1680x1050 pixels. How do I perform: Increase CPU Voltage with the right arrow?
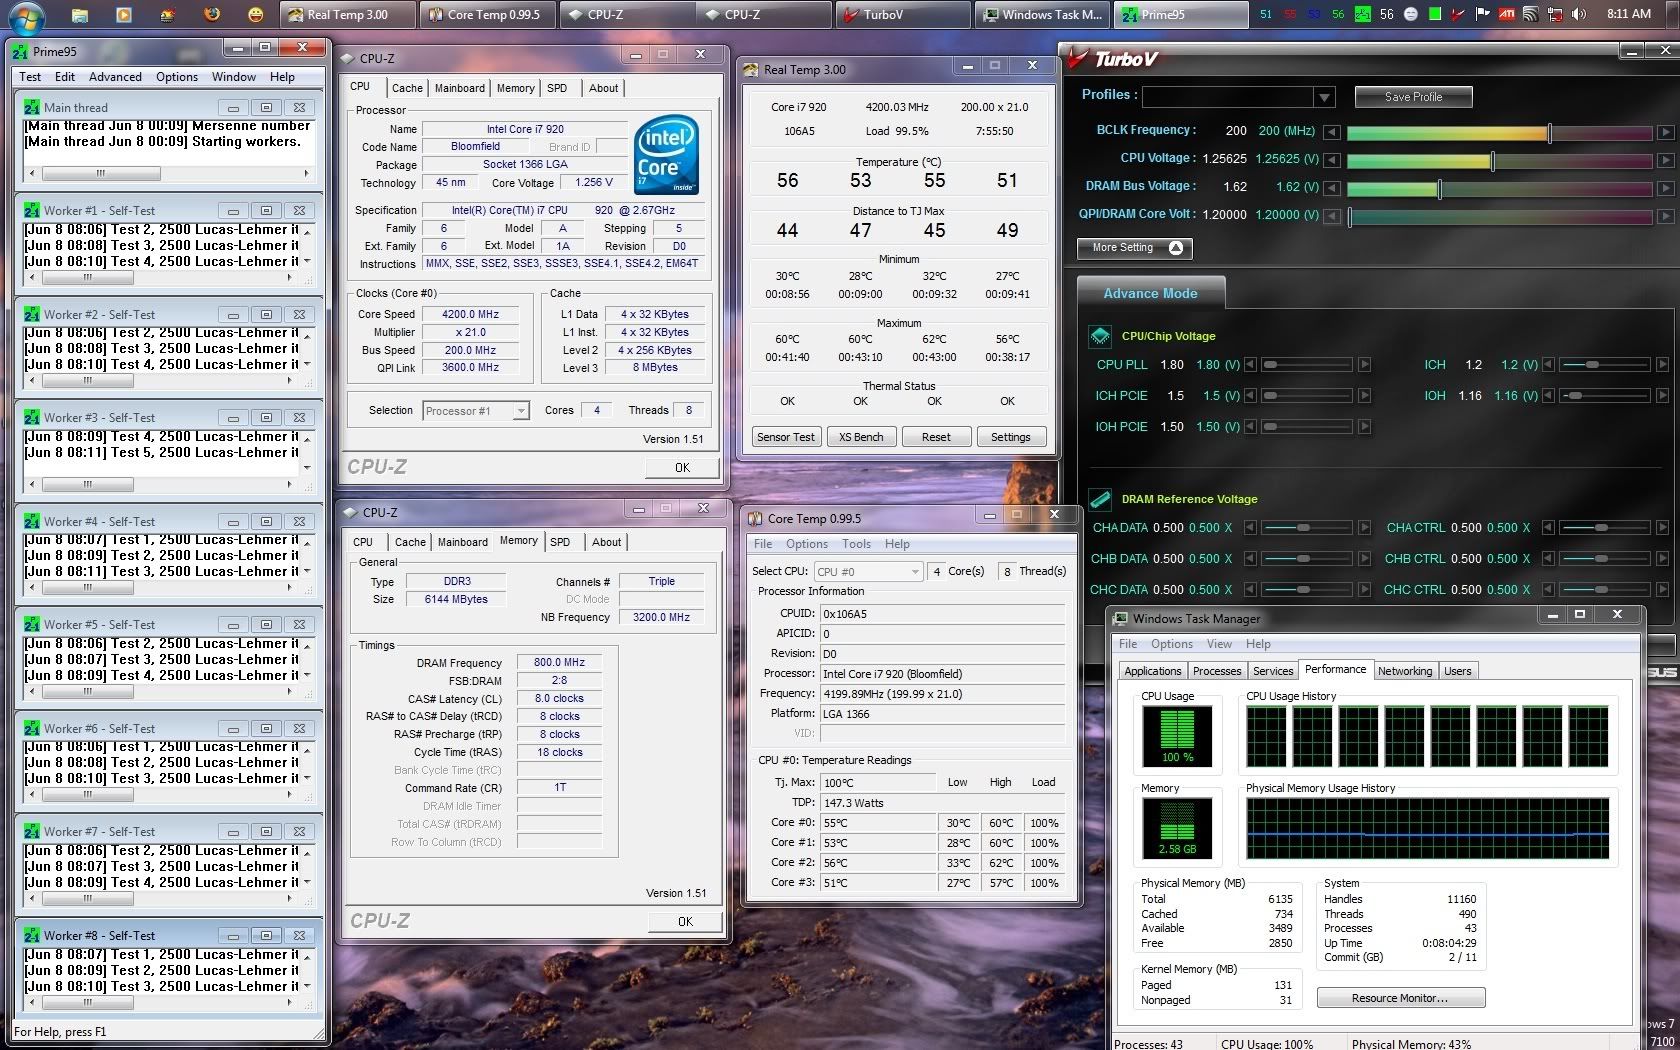(1665, 160)
